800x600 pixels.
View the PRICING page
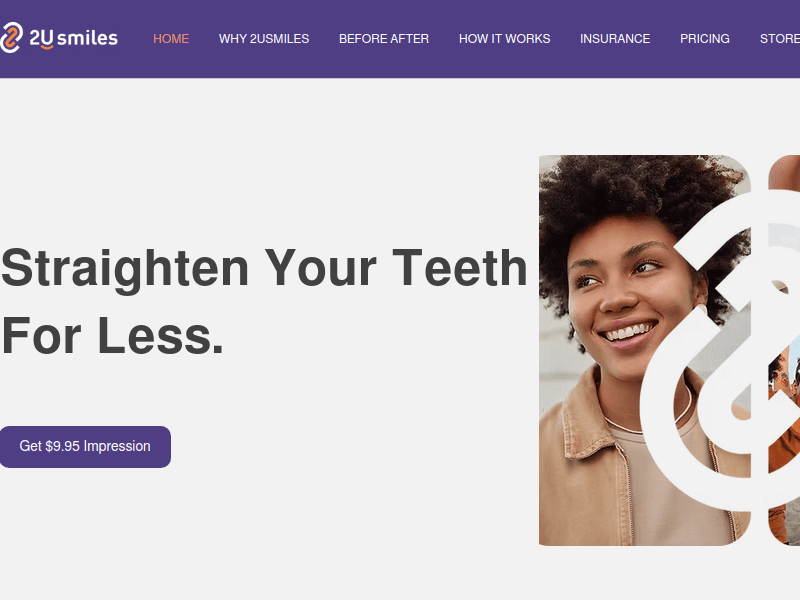pyautogui.click(x=705, y=39)
